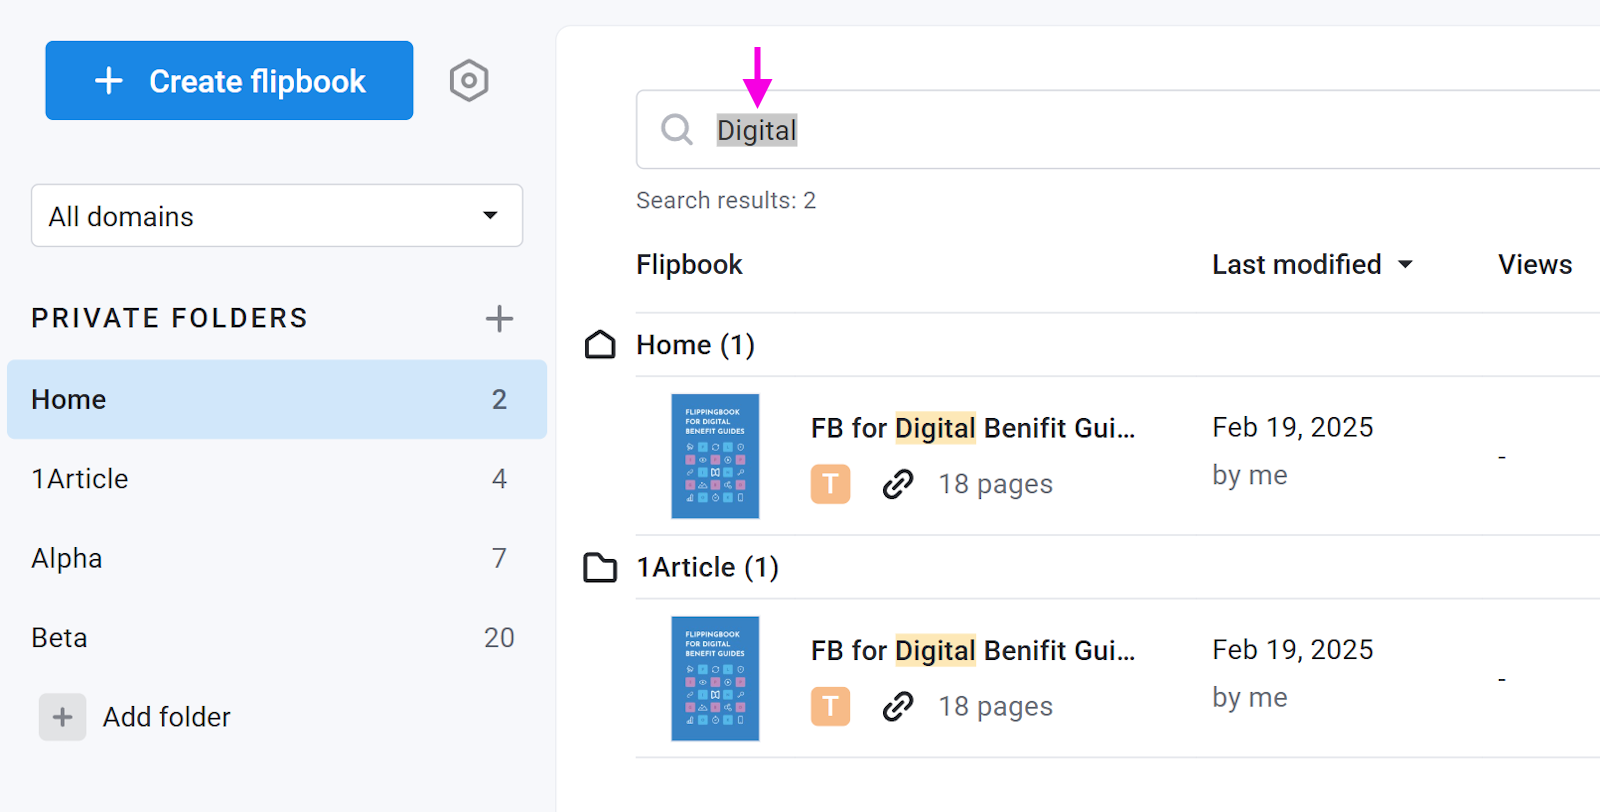The image size is (1600, 812).
Task: Add a private folder with the plus icon
Action: [x=499, y=319]
